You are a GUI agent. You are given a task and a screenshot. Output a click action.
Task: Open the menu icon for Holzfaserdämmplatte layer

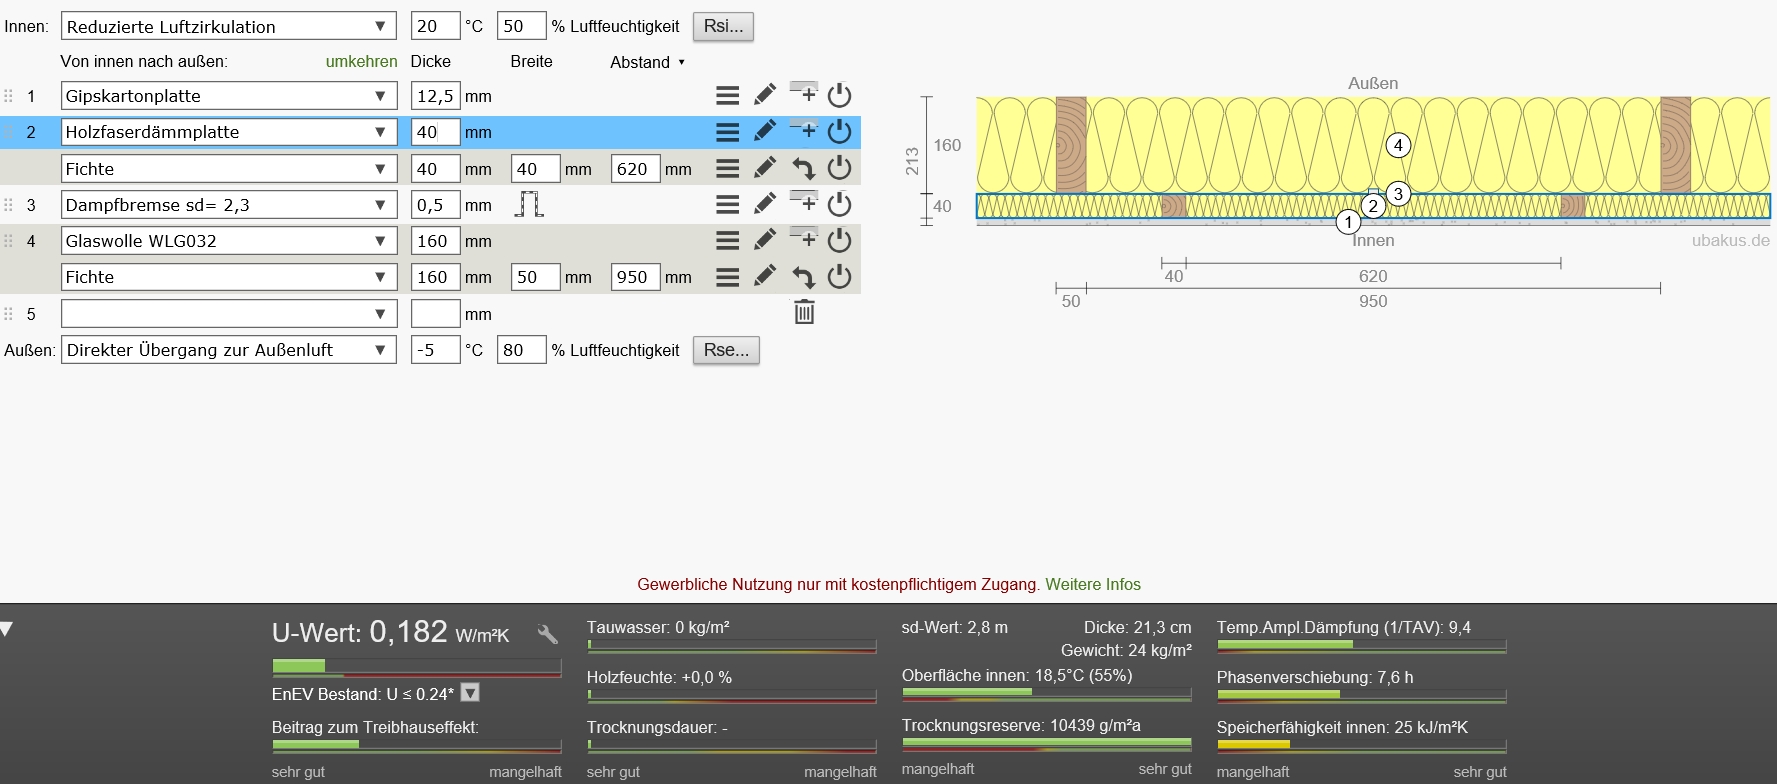click(x=727, y=132)
